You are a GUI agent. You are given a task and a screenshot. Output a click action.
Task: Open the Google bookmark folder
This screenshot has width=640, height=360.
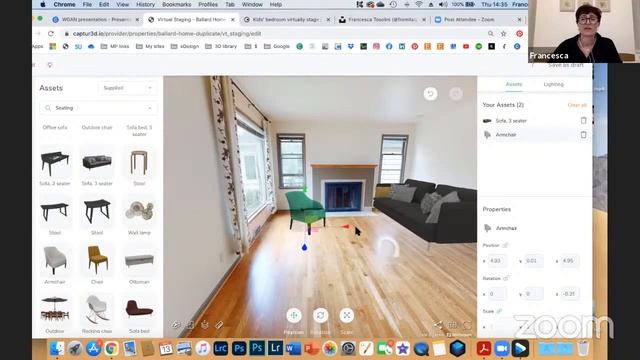[x=277, y=47]
